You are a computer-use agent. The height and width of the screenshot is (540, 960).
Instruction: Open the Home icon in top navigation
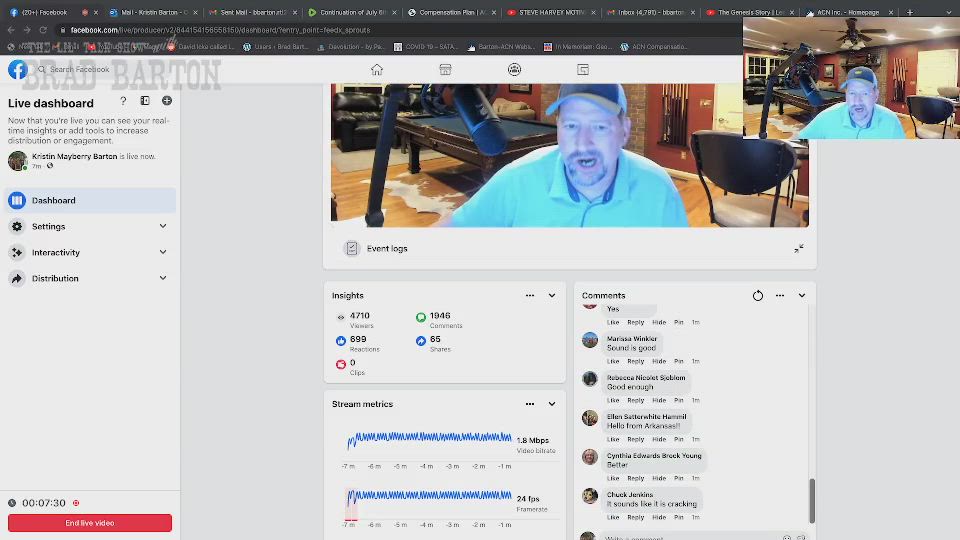tap(377, 69)
